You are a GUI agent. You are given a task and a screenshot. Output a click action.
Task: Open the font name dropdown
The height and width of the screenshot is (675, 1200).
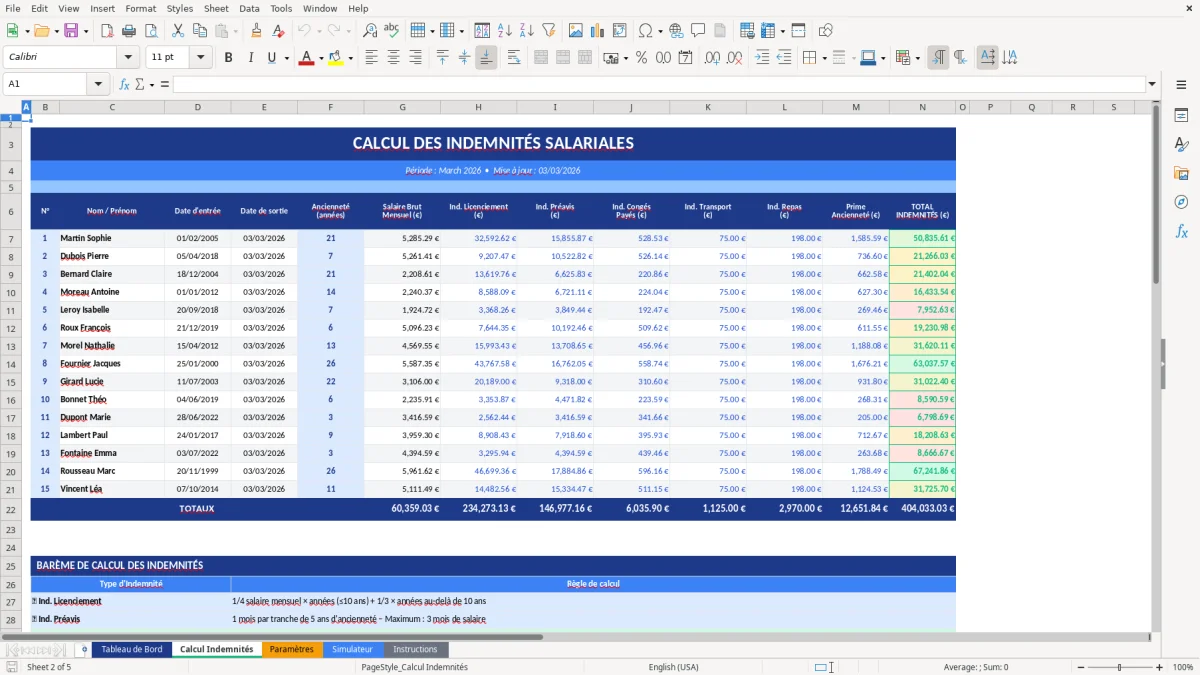point(127,57)
